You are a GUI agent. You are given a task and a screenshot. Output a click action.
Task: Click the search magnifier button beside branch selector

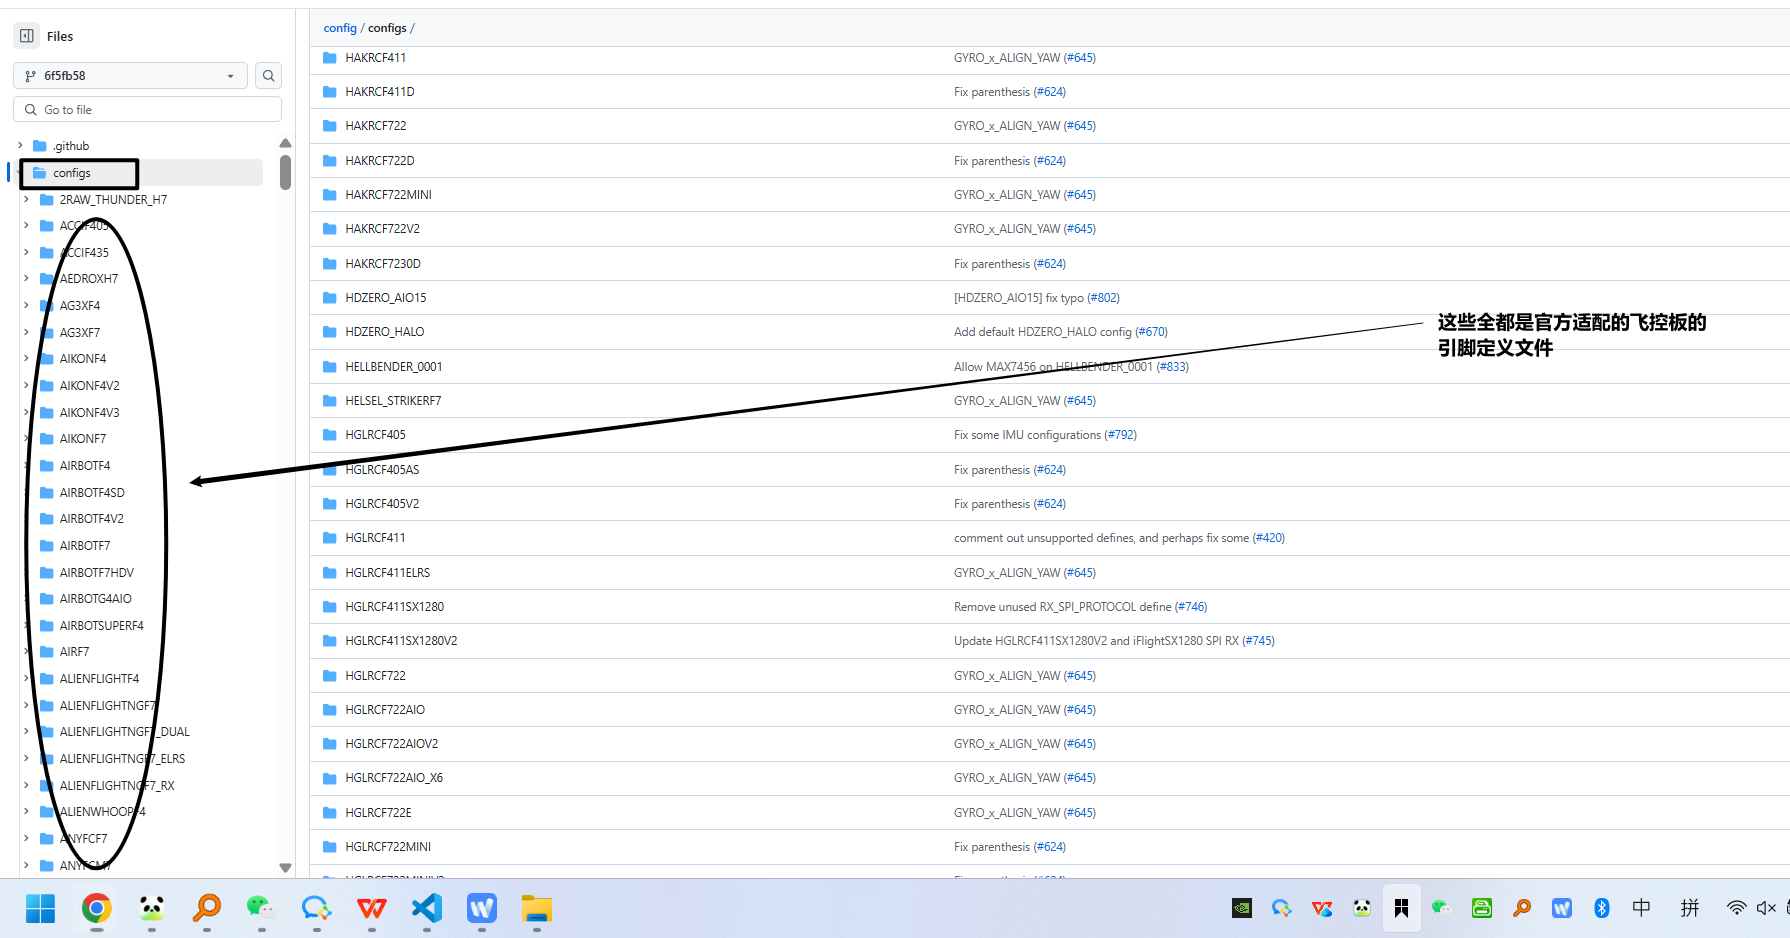coord(268,76)
